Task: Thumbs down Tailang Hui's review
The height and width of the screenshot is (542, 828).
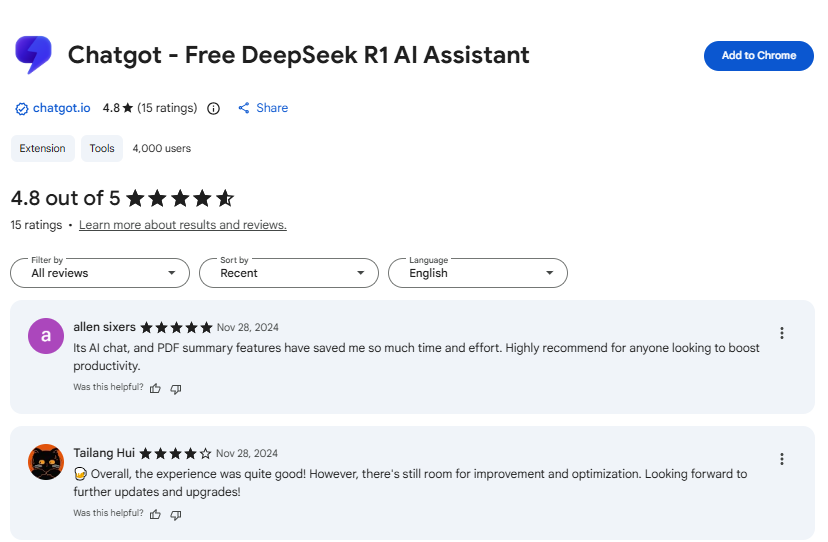Action: (176, 514)
